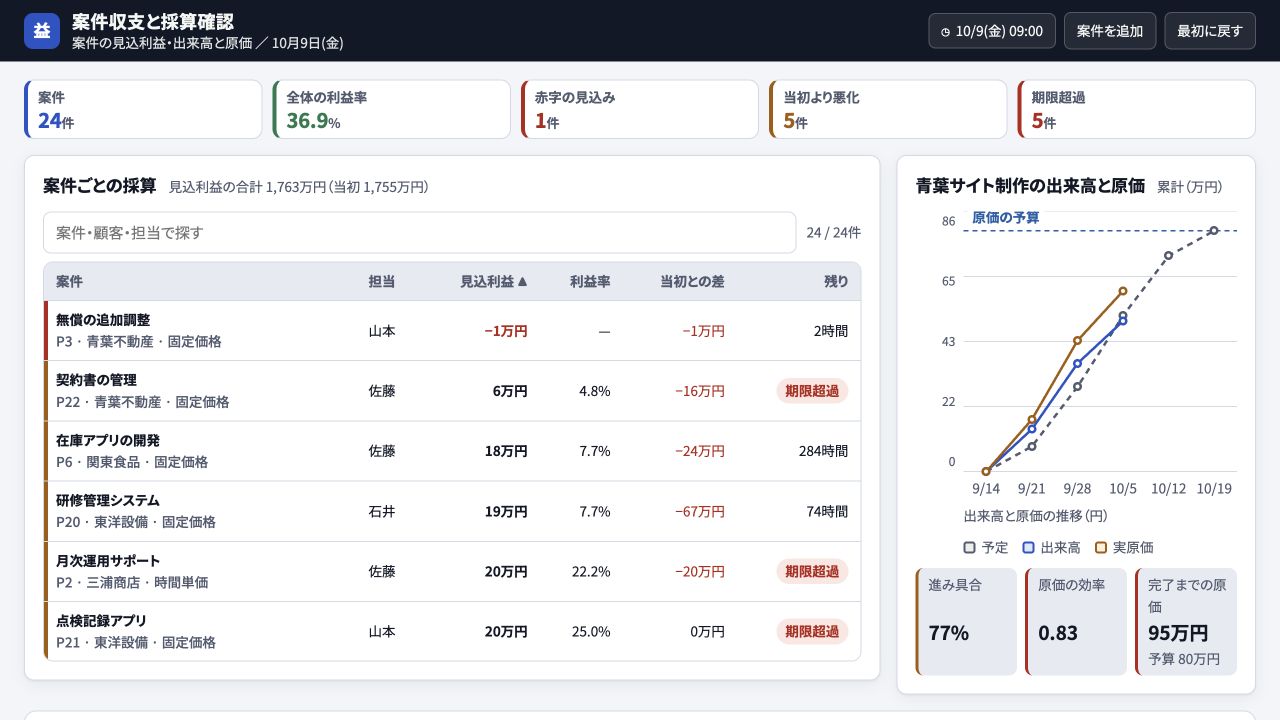The image size is (1280, 720).
Task: Toggle the 予定 legend marker
Action: tap(969, 547)
